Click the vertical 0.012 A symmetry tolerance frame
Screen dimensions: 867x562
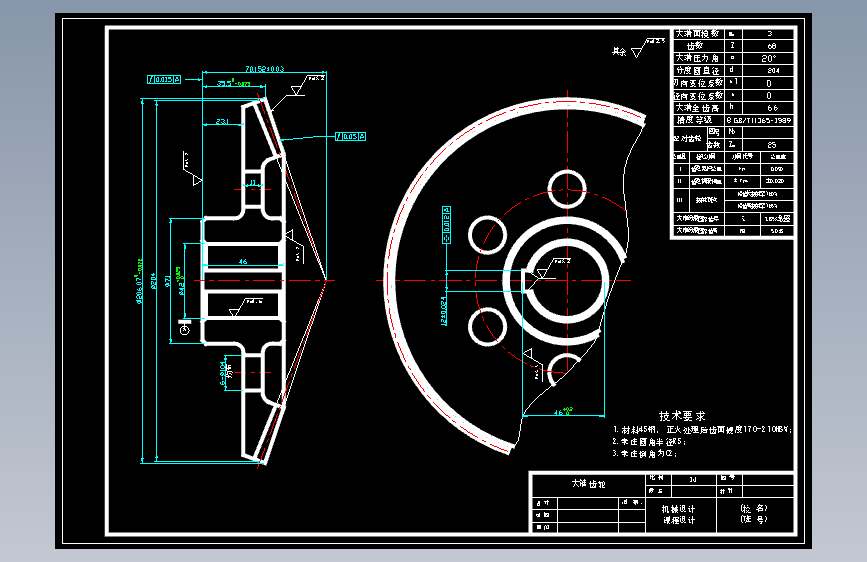(446, 225)
